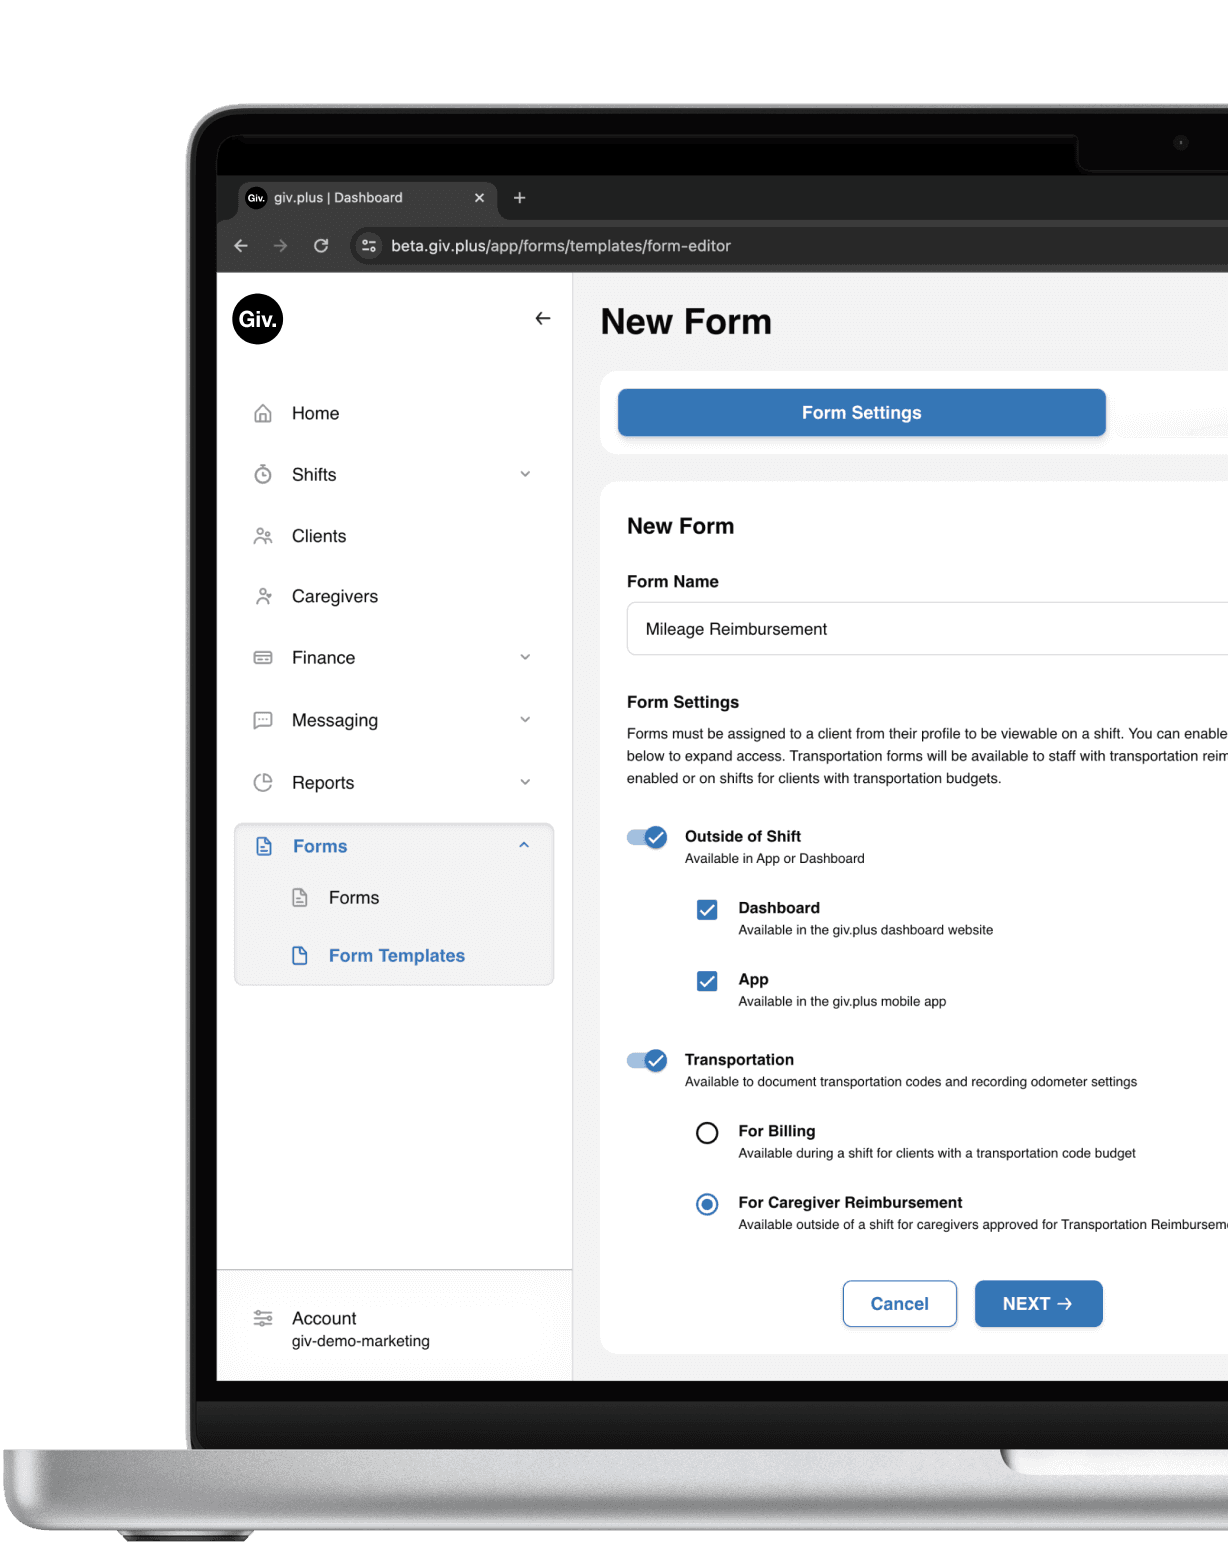Turn off the Transportation toggle switch
This screenshot has height=1556, width=1228.
coord(647,1060)
